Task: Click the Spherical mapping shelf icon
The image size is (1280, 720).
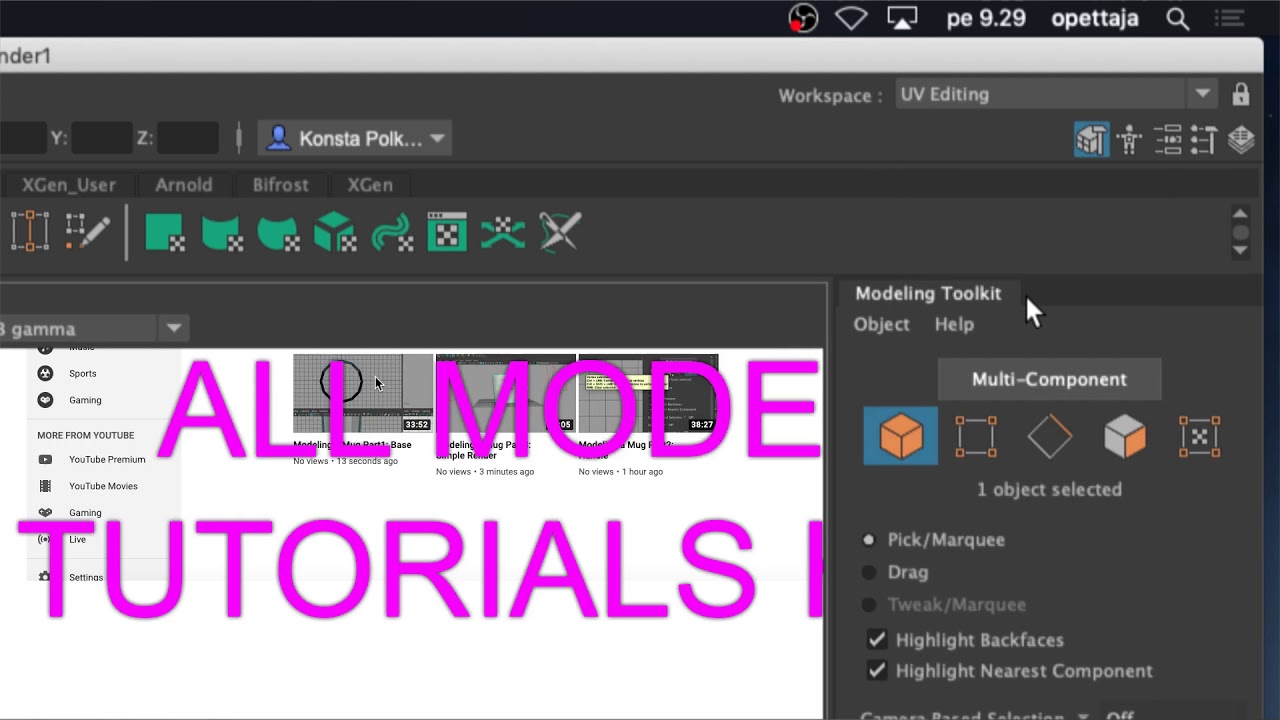Action: pos(278,232)
